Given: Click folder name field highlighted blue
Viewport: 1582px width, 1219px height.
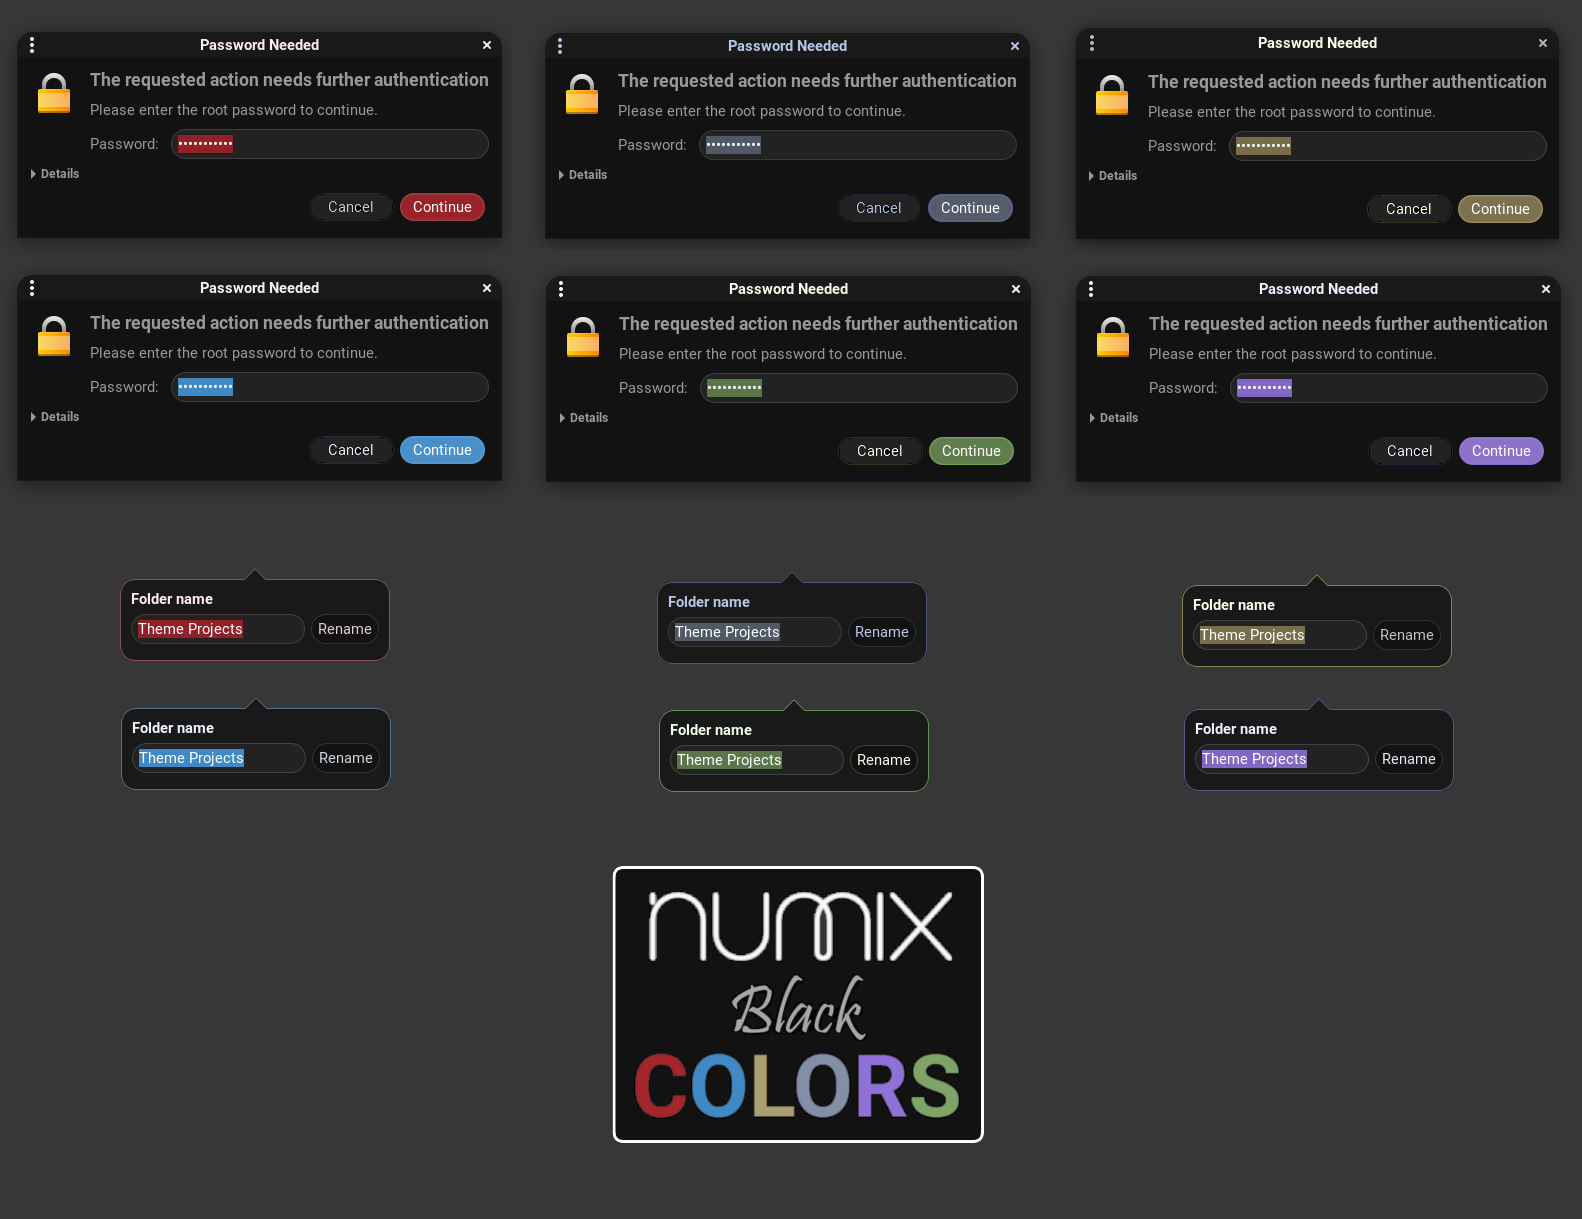Looking at the screenshot, I should click(219, 758).
